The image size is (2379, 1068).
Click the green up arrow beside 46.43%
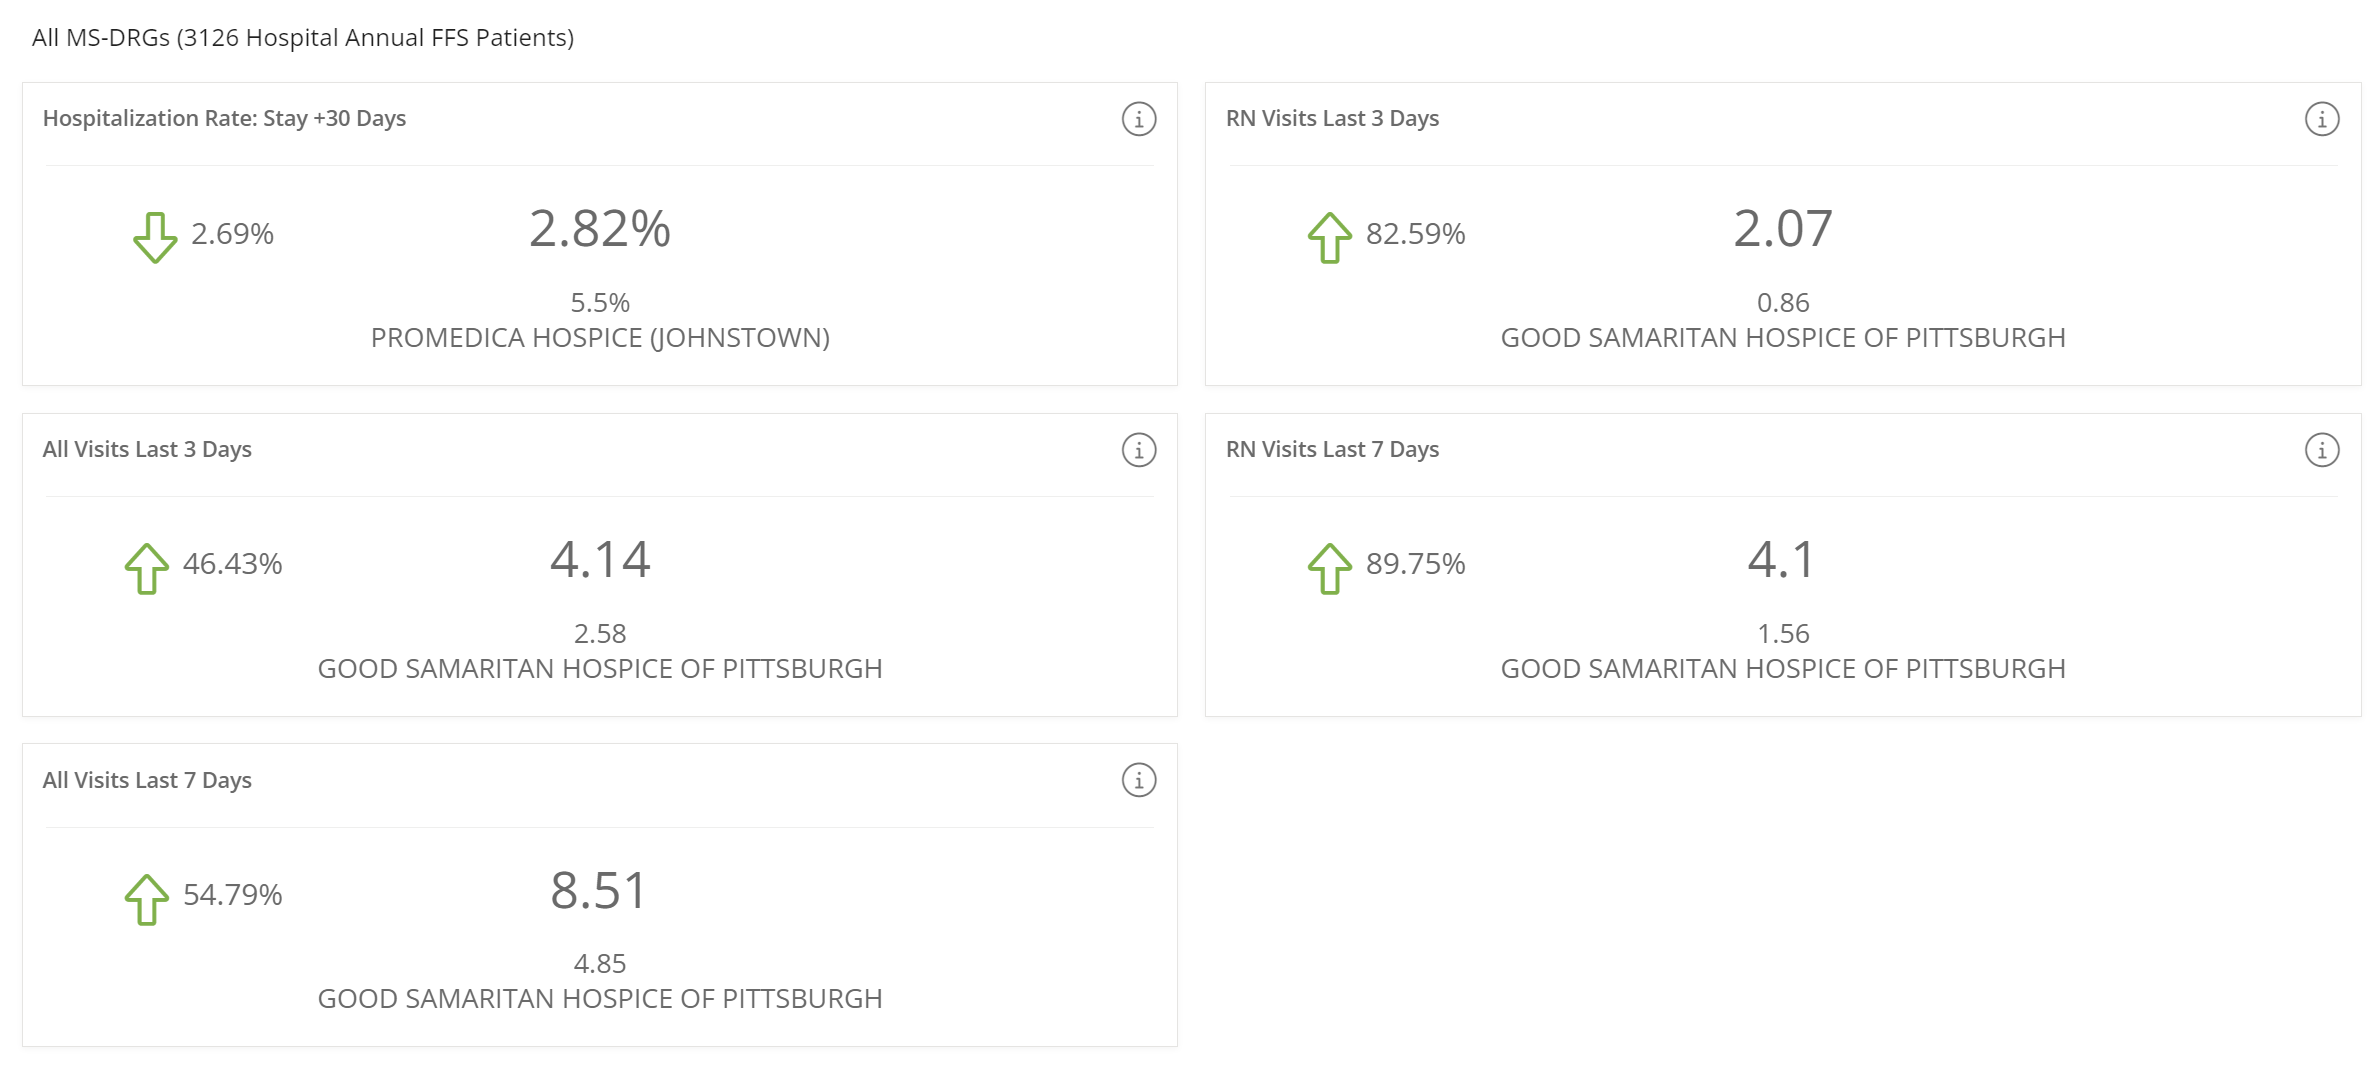147,568
